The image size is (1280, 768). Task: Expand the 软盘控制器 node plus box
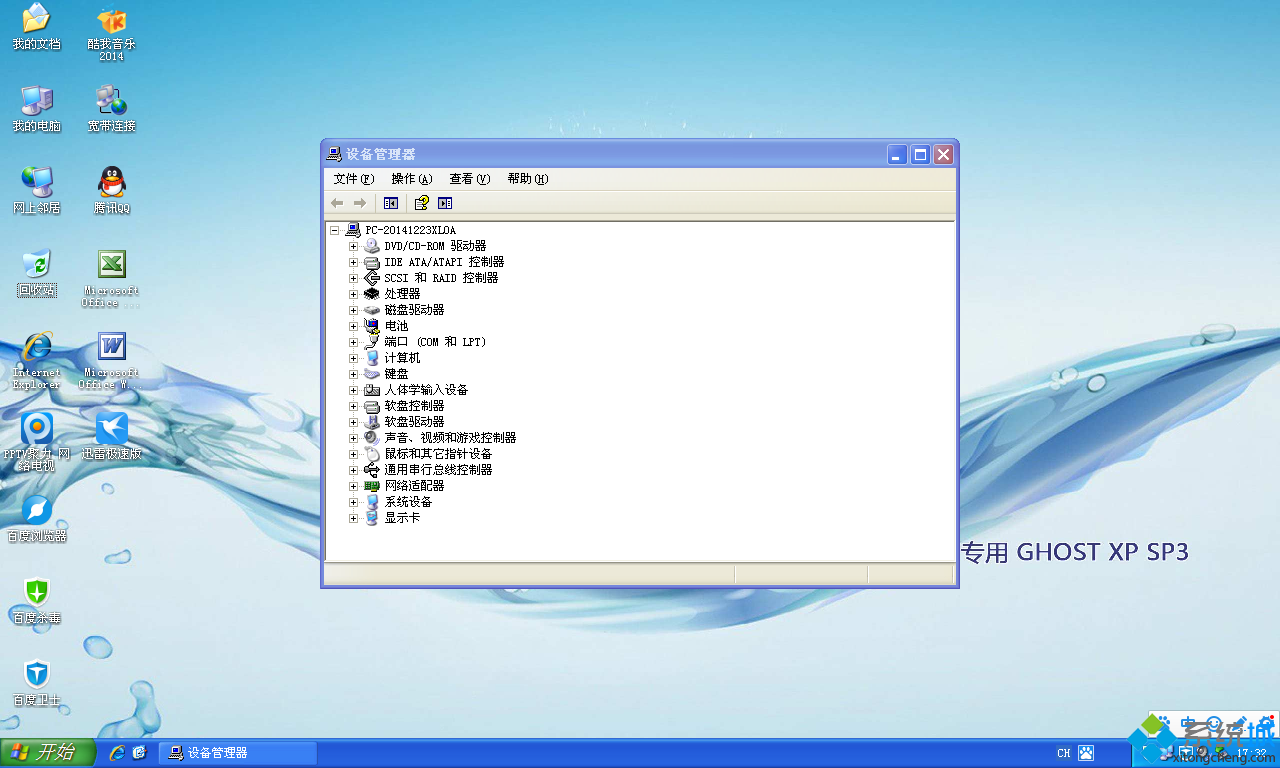[353, 406]
